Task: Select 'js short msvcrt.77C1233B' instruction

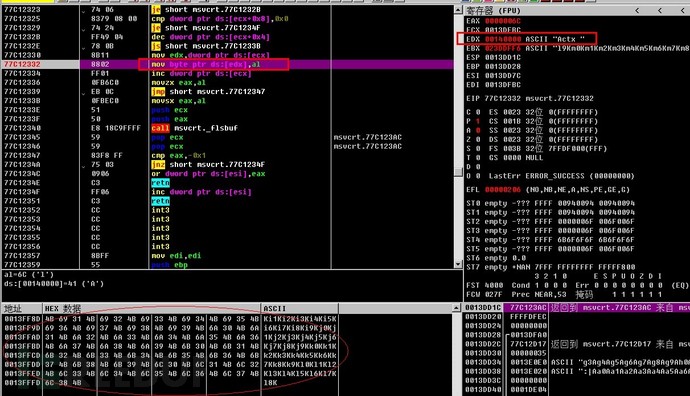Action: [x=206, y=46]
